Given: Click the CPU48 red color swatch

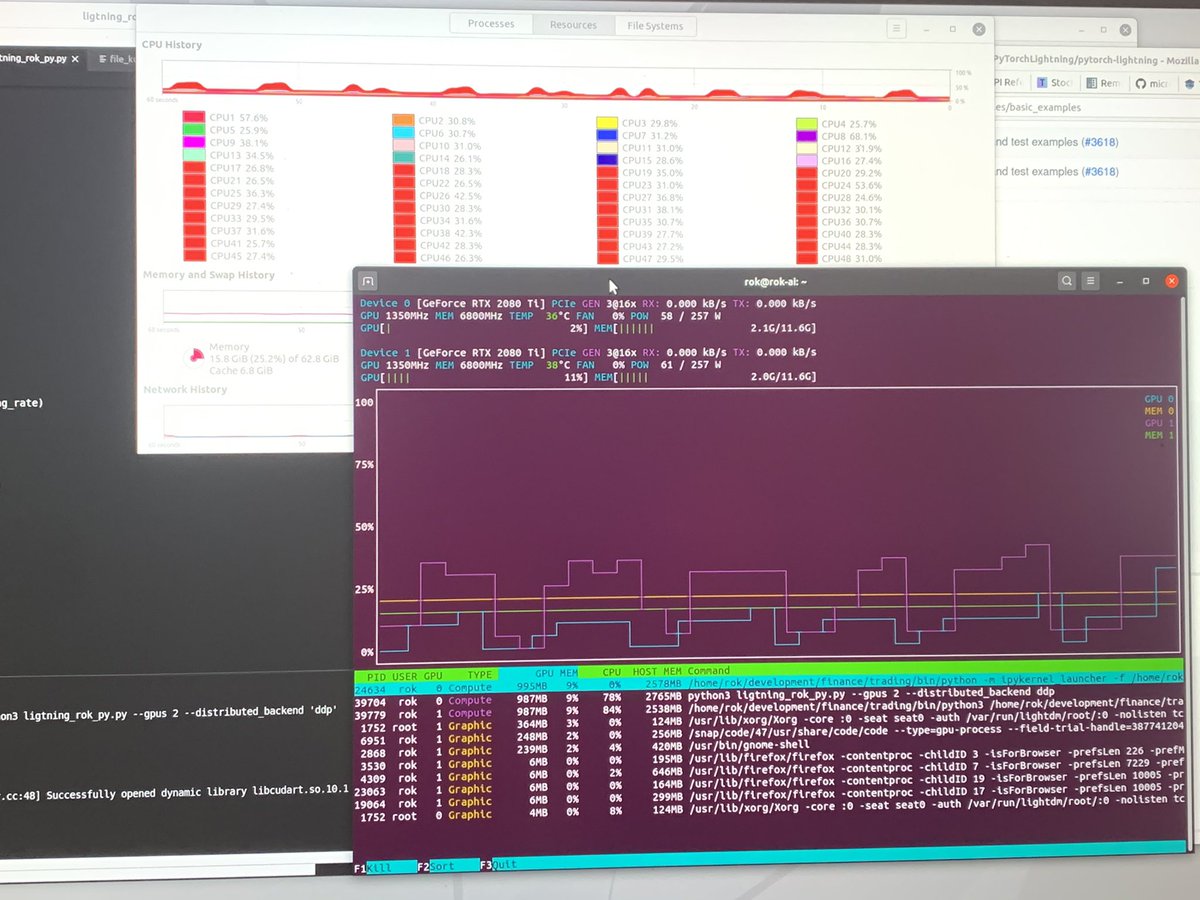Looking at the screenshot, I should click(x=807, y=259).
